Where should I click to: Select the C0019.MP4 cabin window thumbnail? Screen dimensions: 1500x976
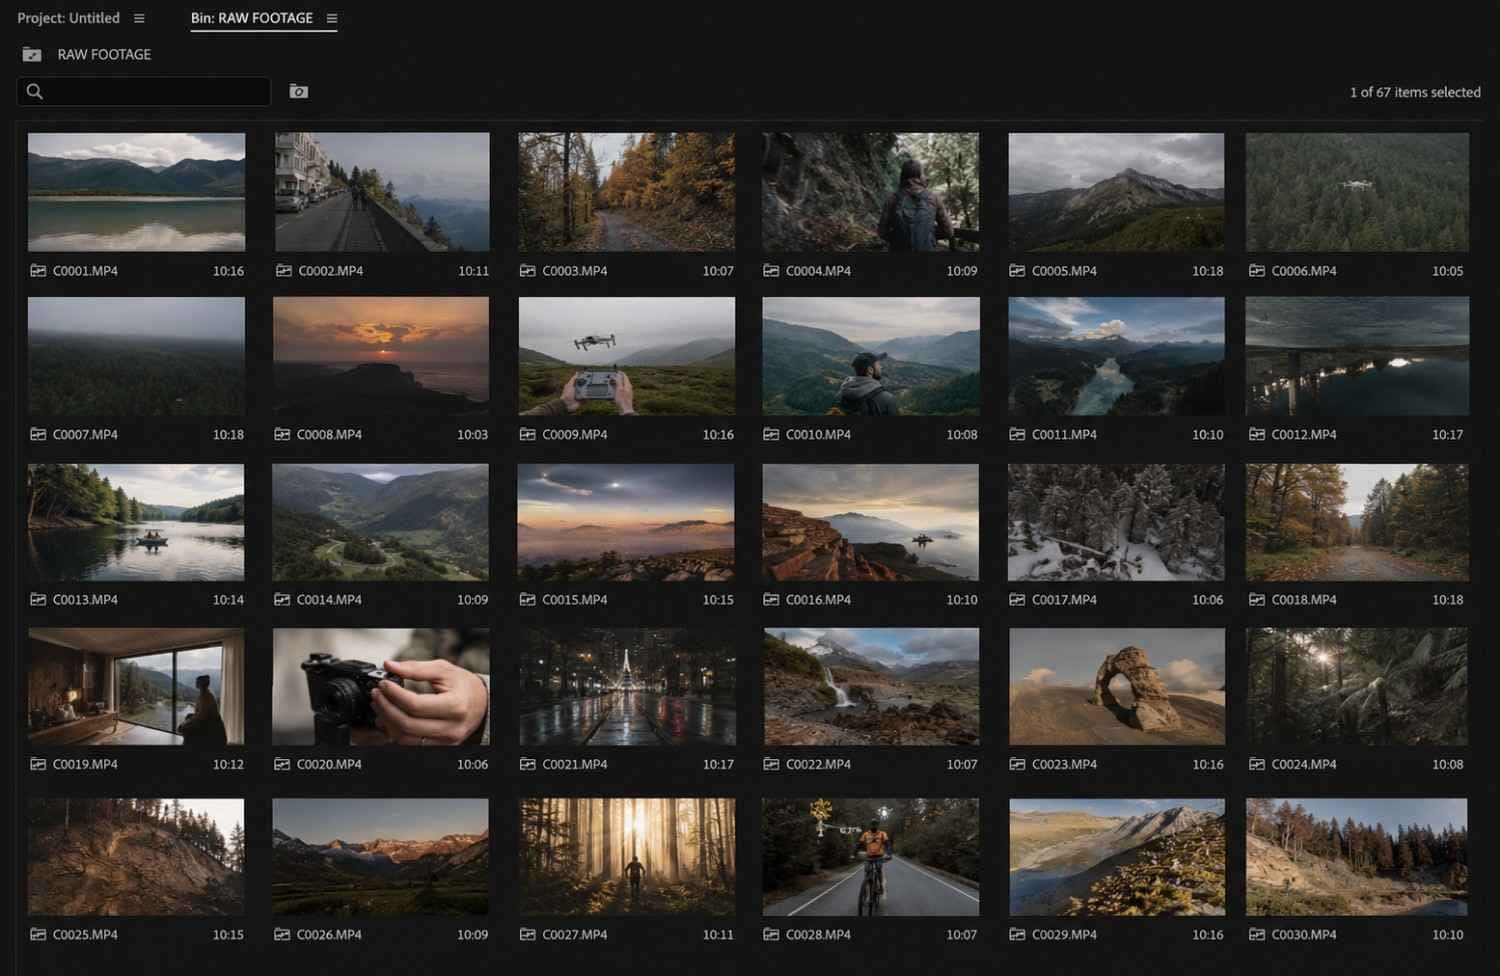(x=136, y=686)
